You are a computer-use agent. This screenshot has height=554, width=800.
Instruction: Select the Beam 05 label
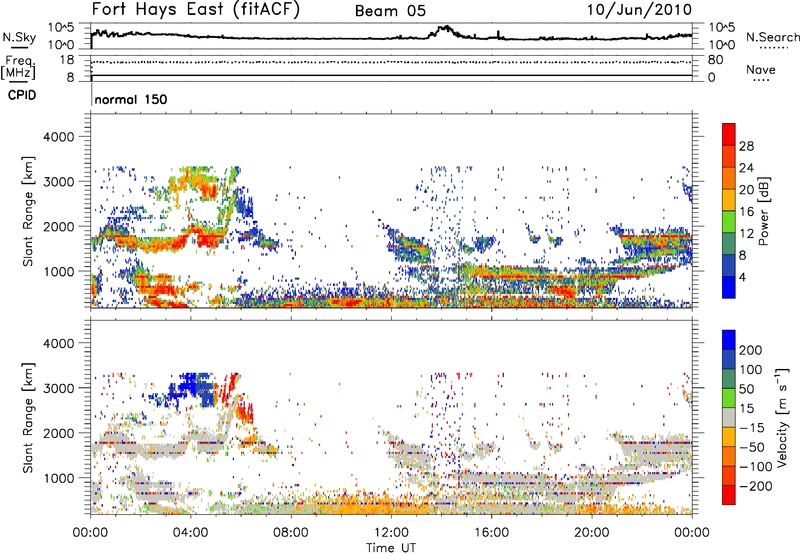390,11
